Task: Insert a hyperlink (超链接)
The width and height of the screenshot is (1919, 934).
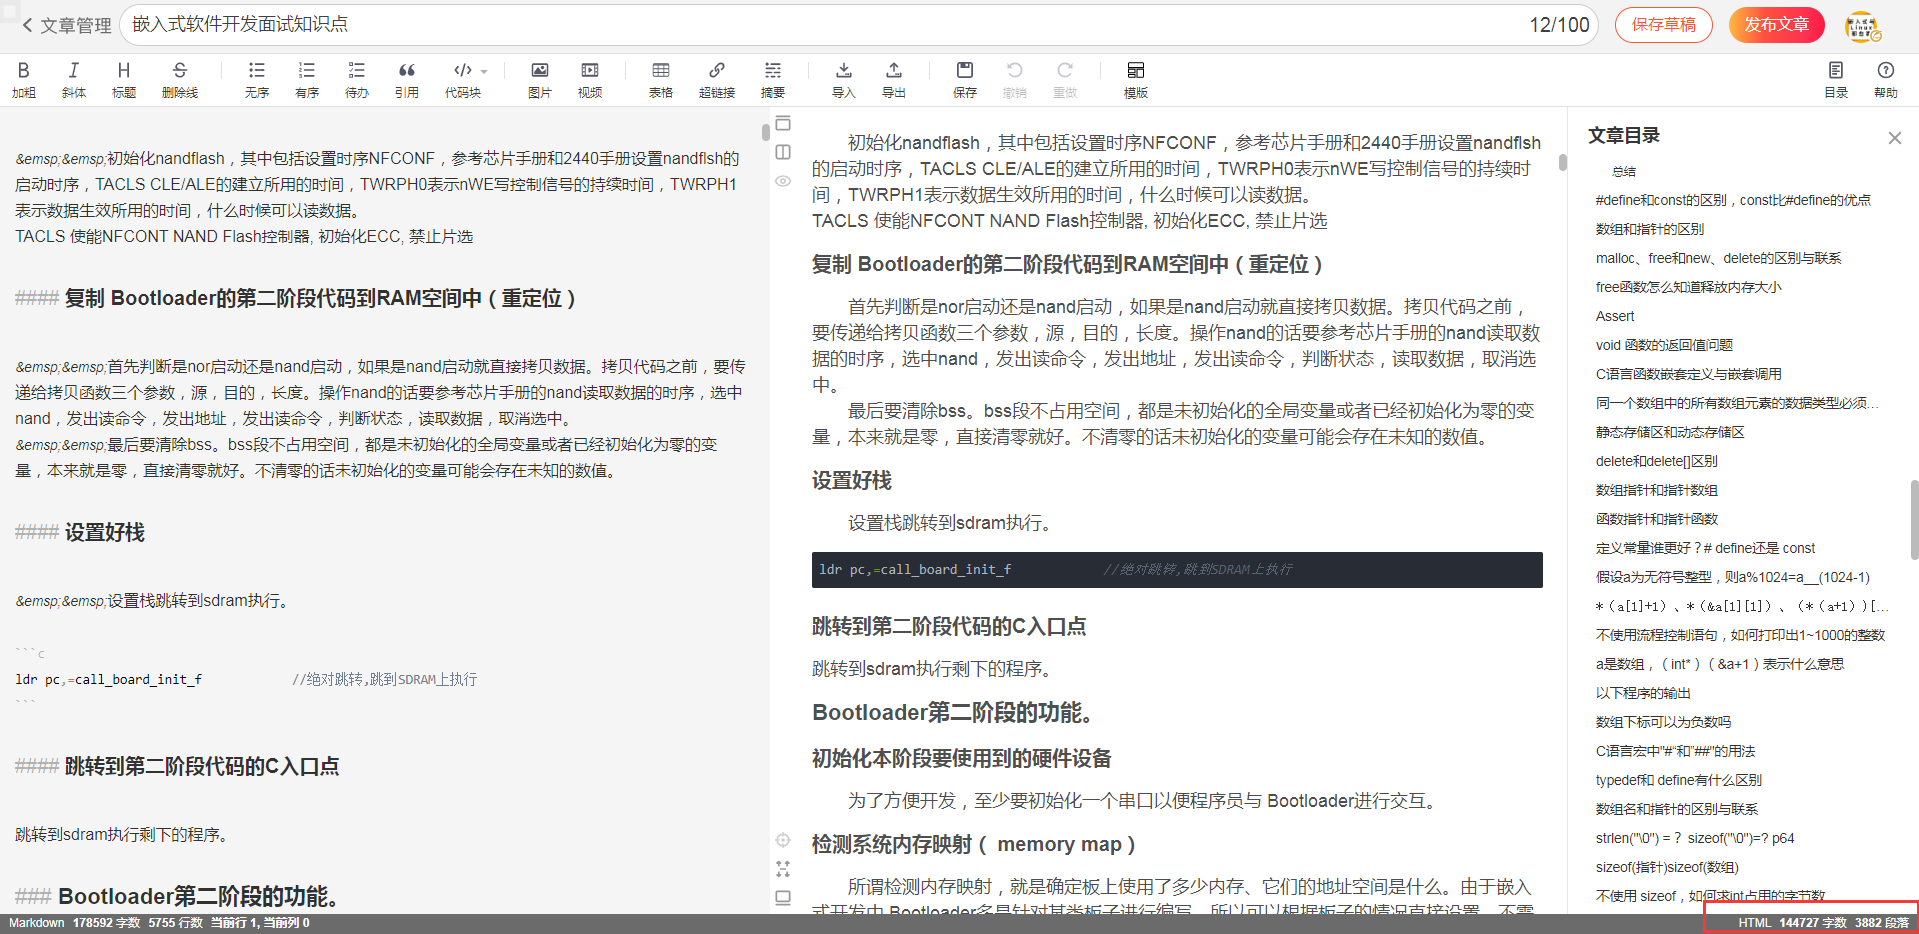Action: (717, 79)
